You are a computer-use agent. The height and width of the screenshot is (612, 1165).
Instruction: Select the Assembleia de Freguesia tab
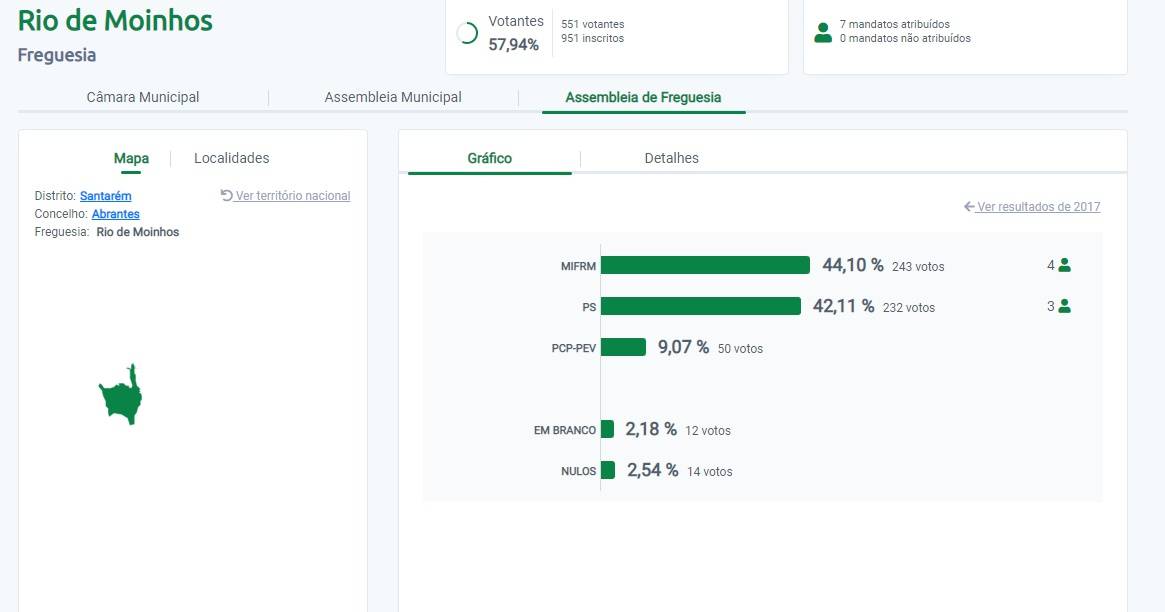(643, 97)
